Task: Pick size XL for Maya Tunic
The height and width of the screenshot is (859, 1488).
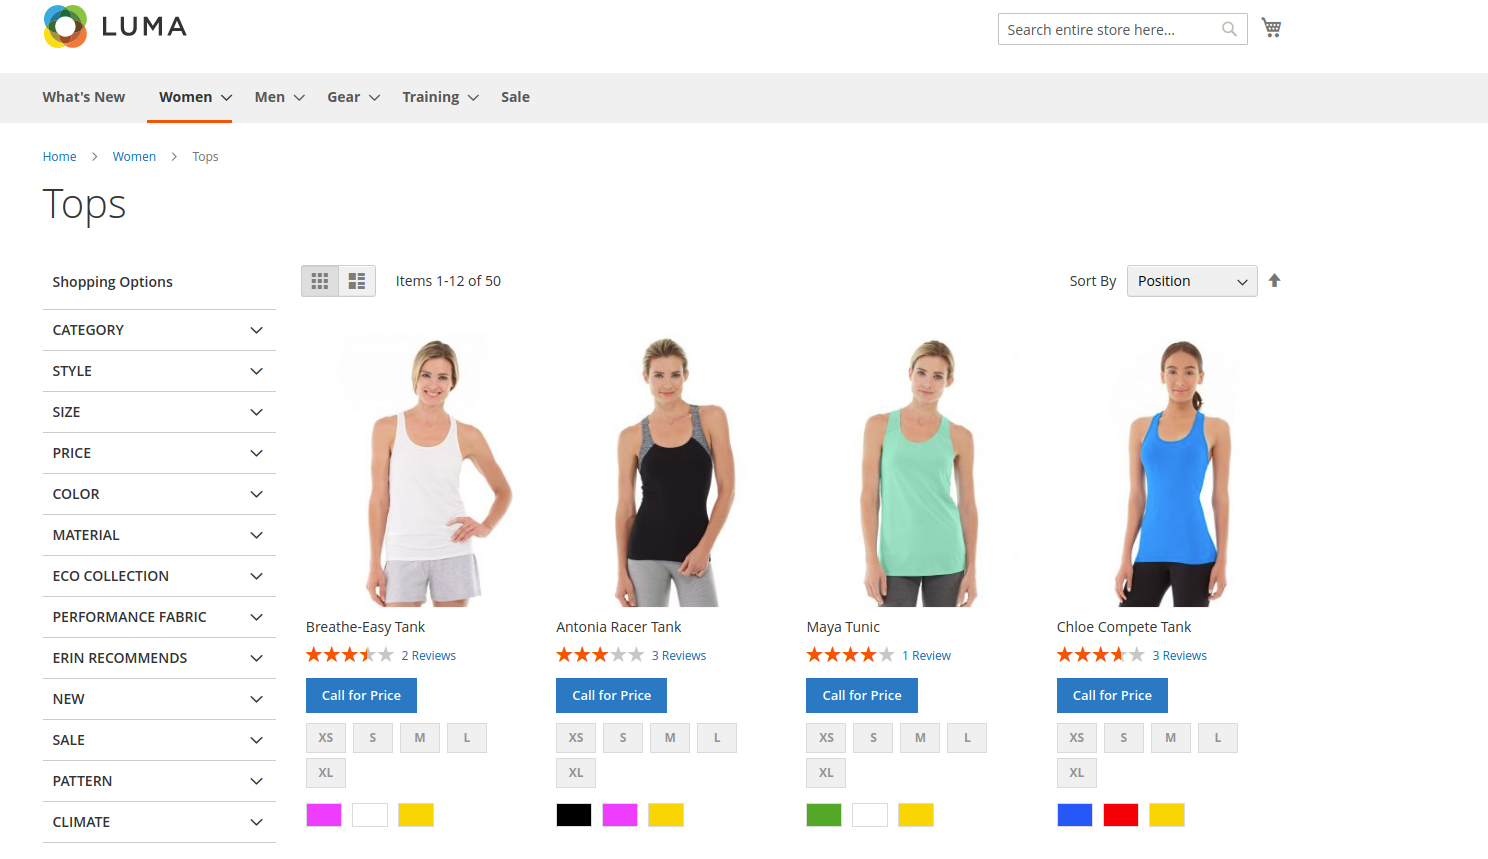Action: pos(826,773)
